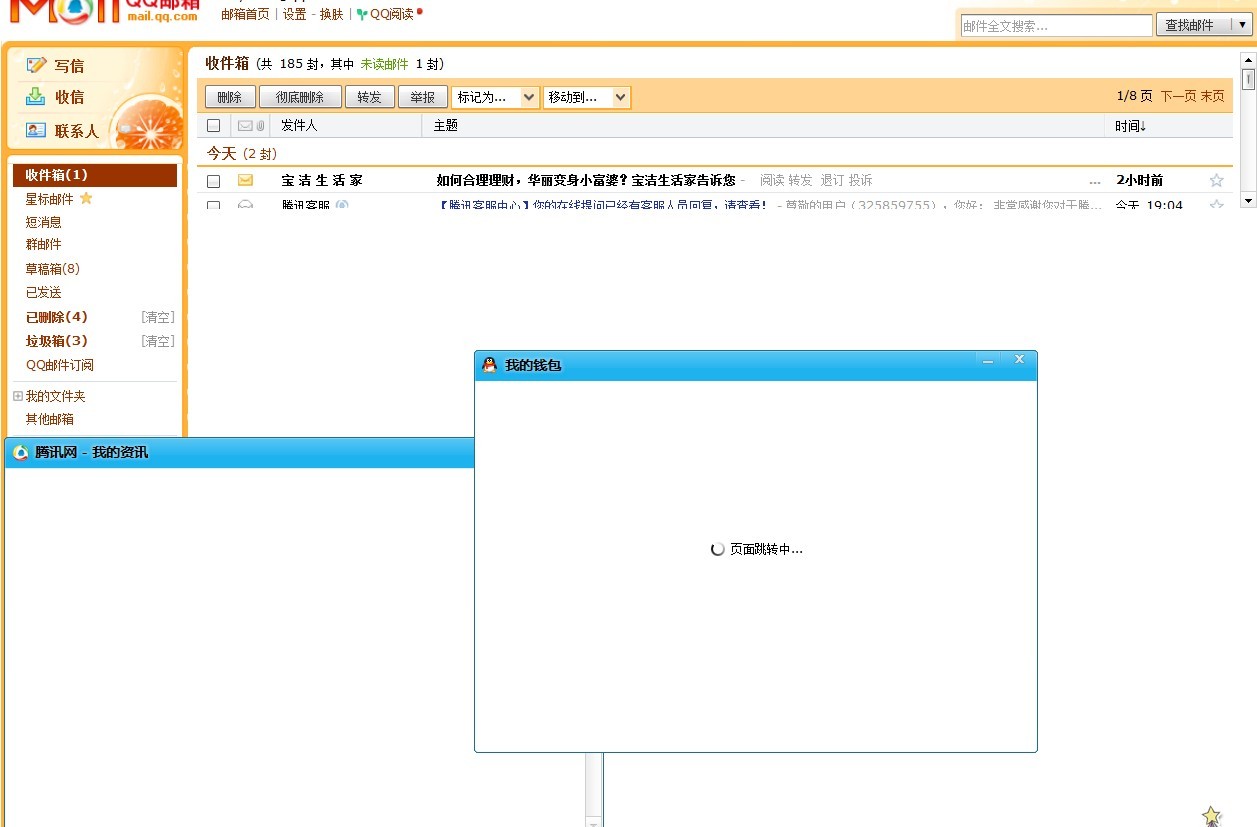The height and width of the screenshot is (827, 1257).
Task: Click the 主题 column header
Action: click(445, 126)
